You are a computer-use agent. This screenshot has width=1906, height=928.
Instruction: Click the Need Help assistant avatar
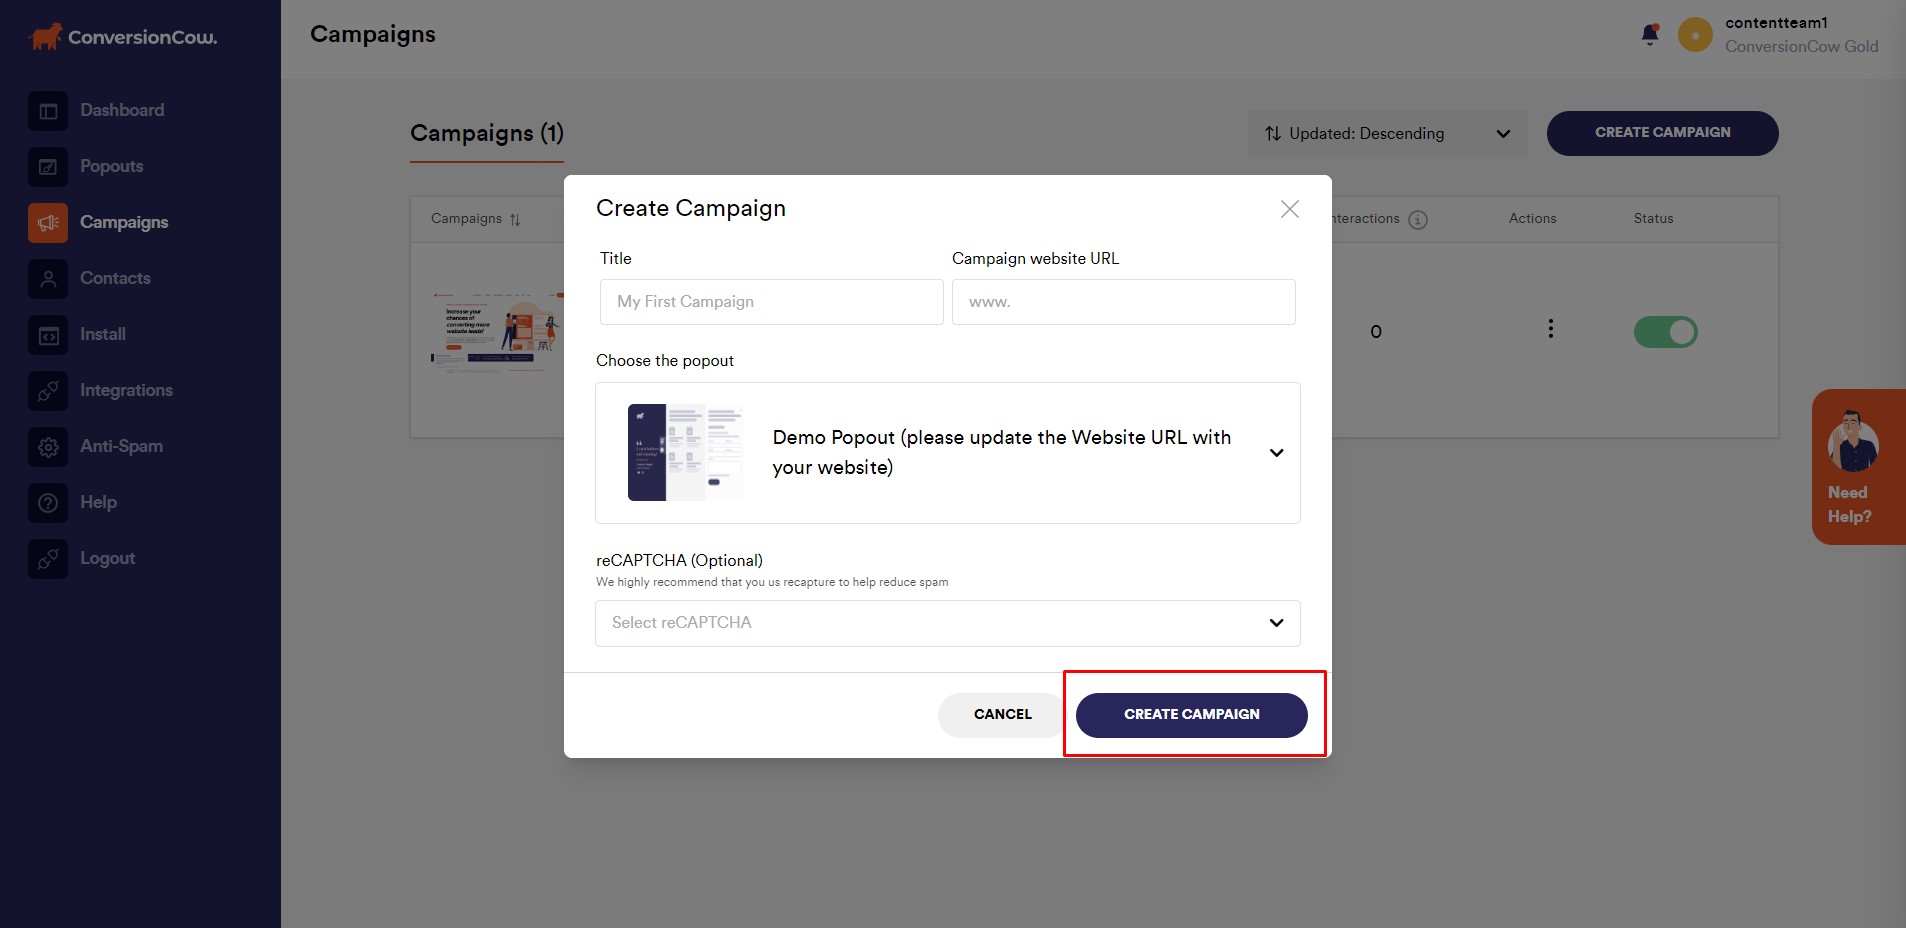click(1853, 441)
